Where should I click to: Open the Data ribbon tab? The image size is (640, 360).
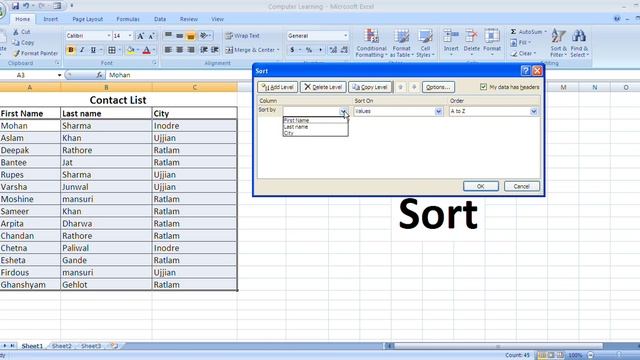pyautogui.click(x=160, y=19)
